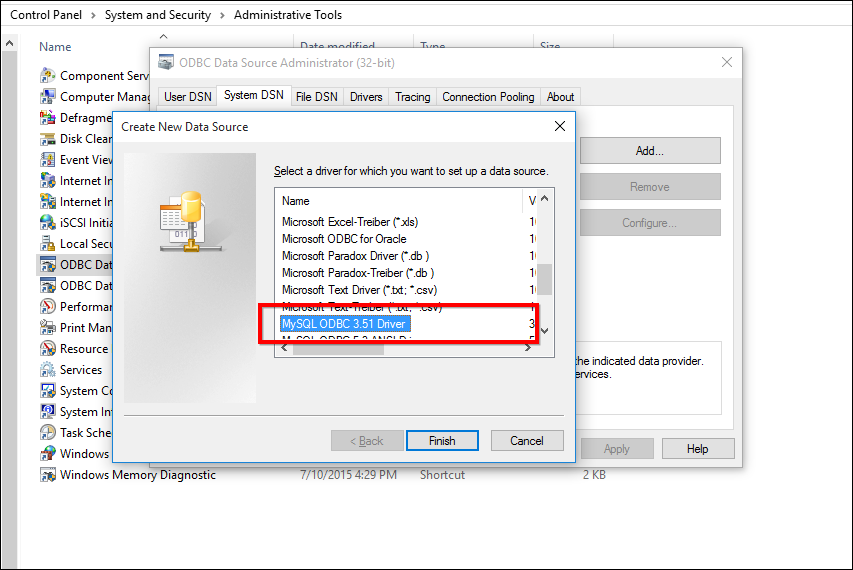Select the Local Security Policy icon

click(x=48, y=244)
